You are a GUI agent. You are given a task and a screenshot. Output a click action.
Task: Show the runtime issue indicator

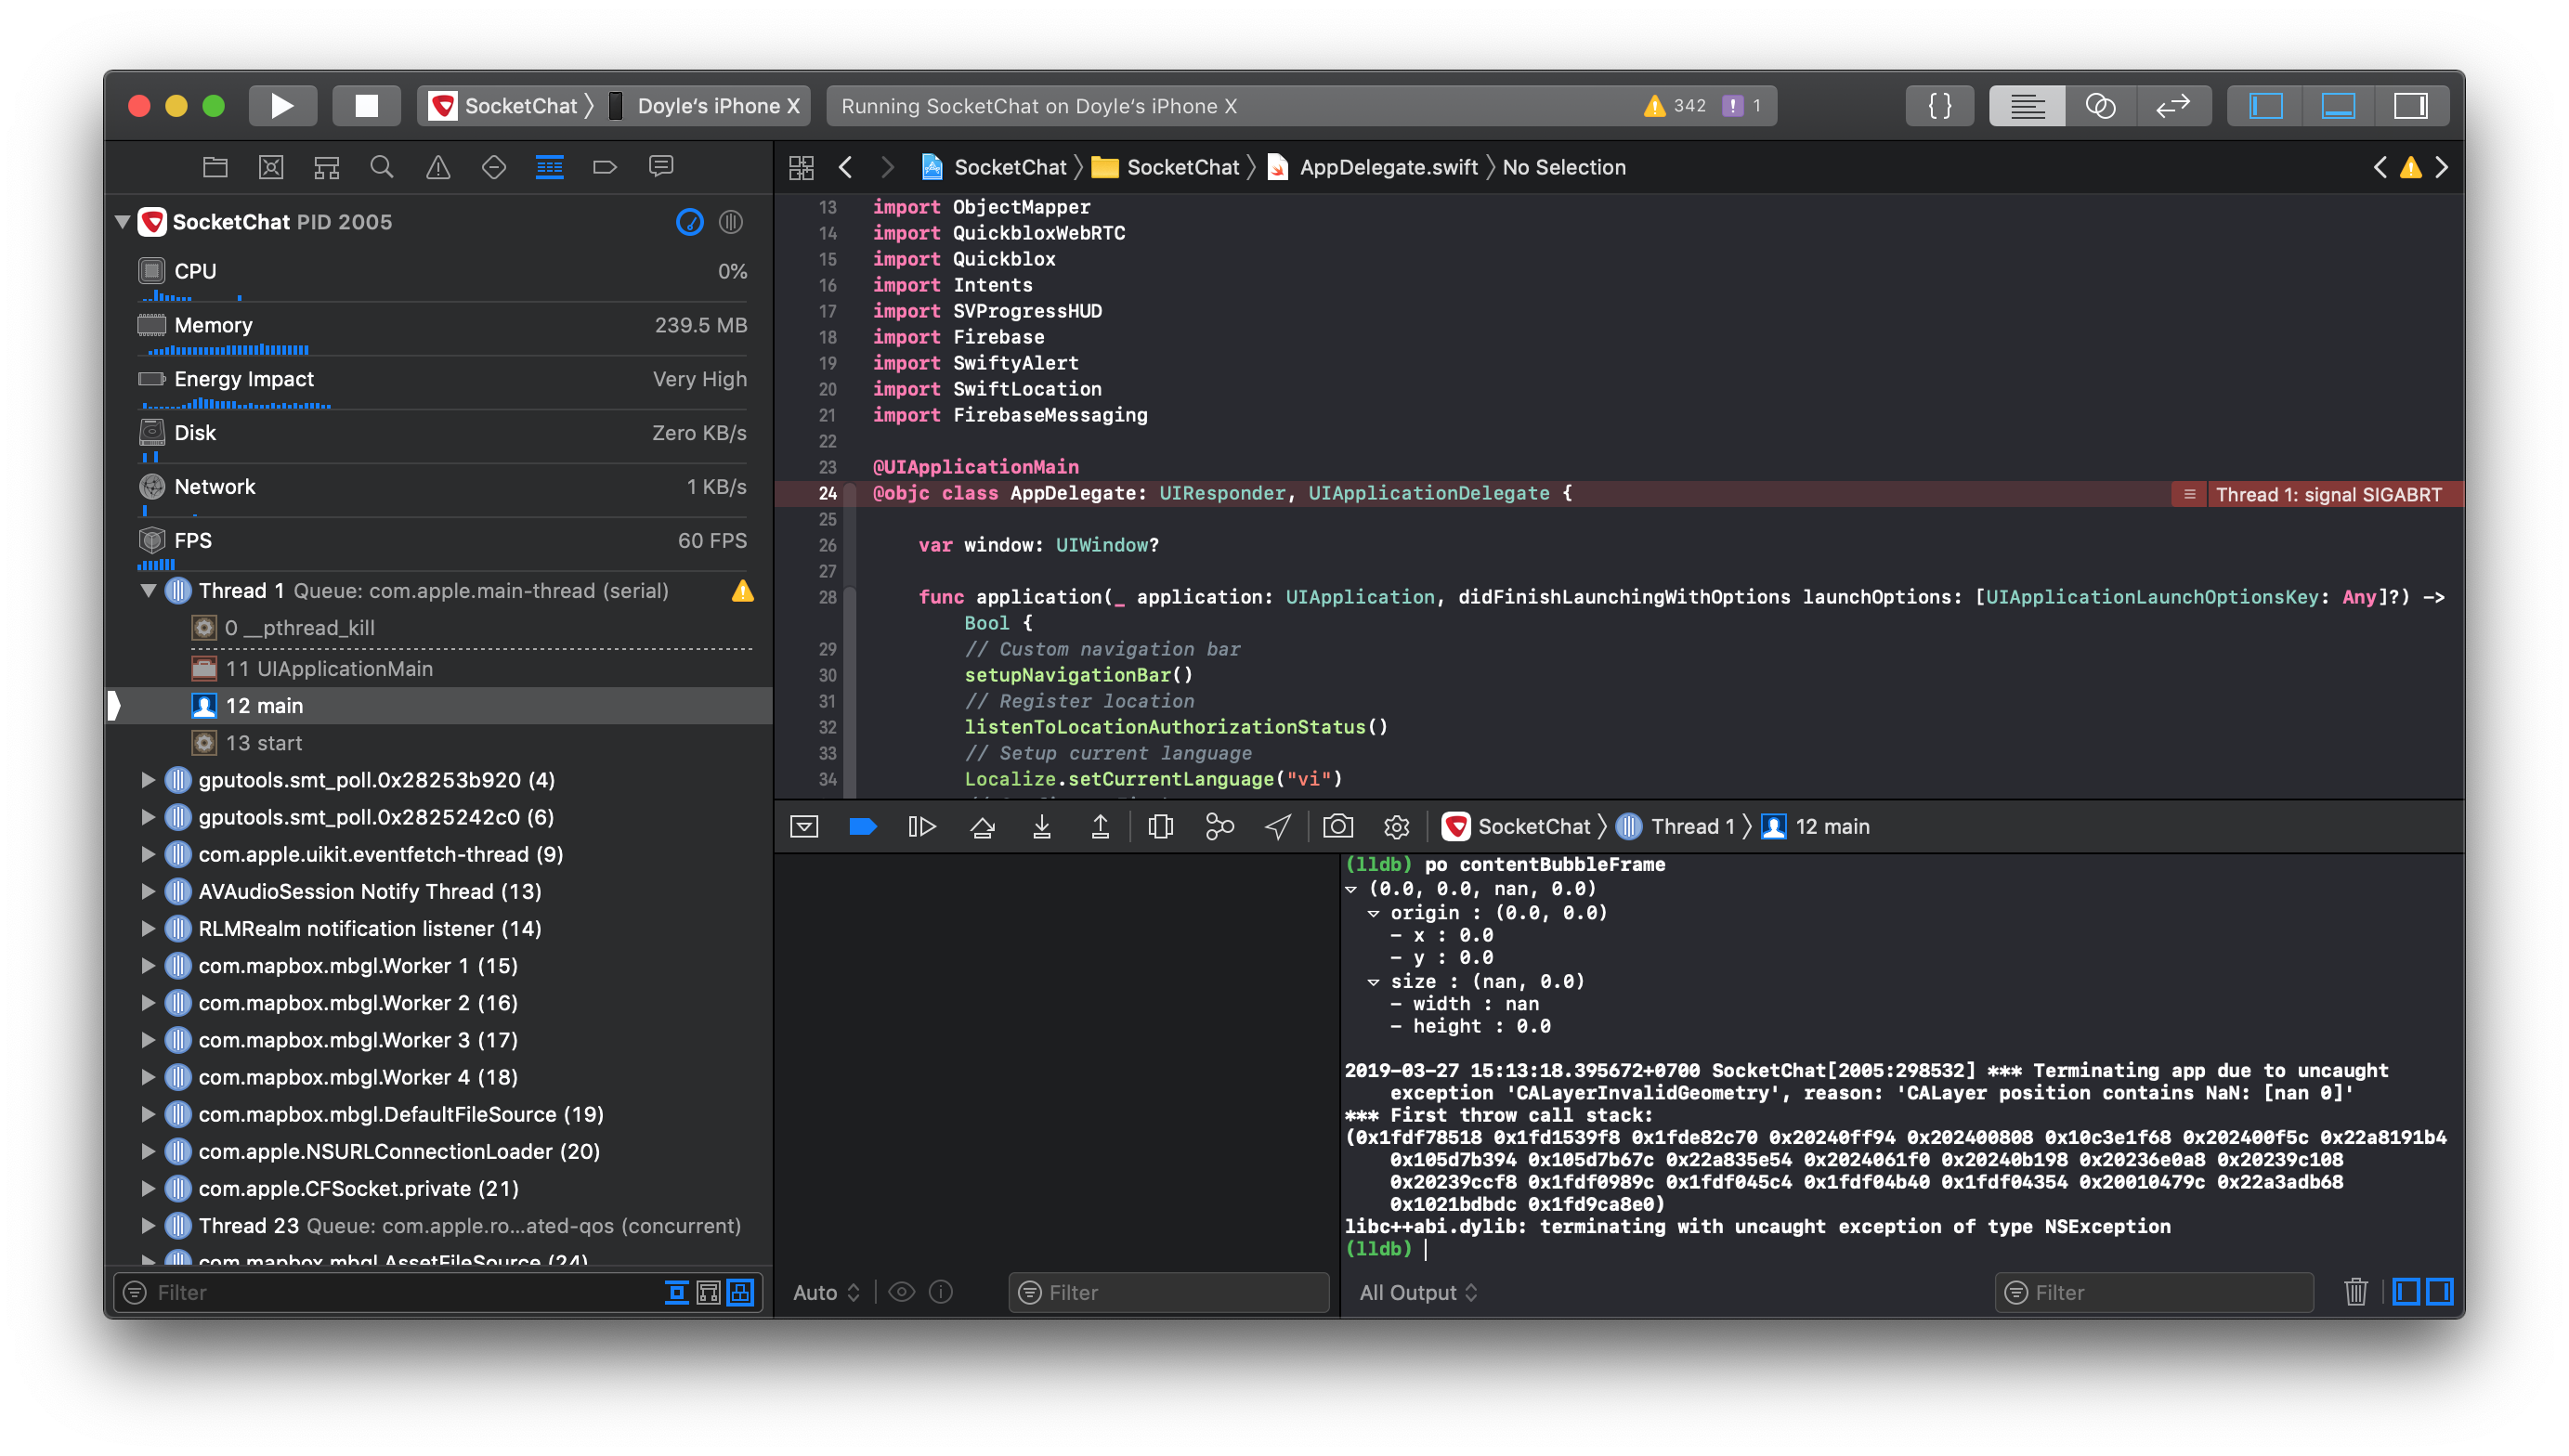1742,106
